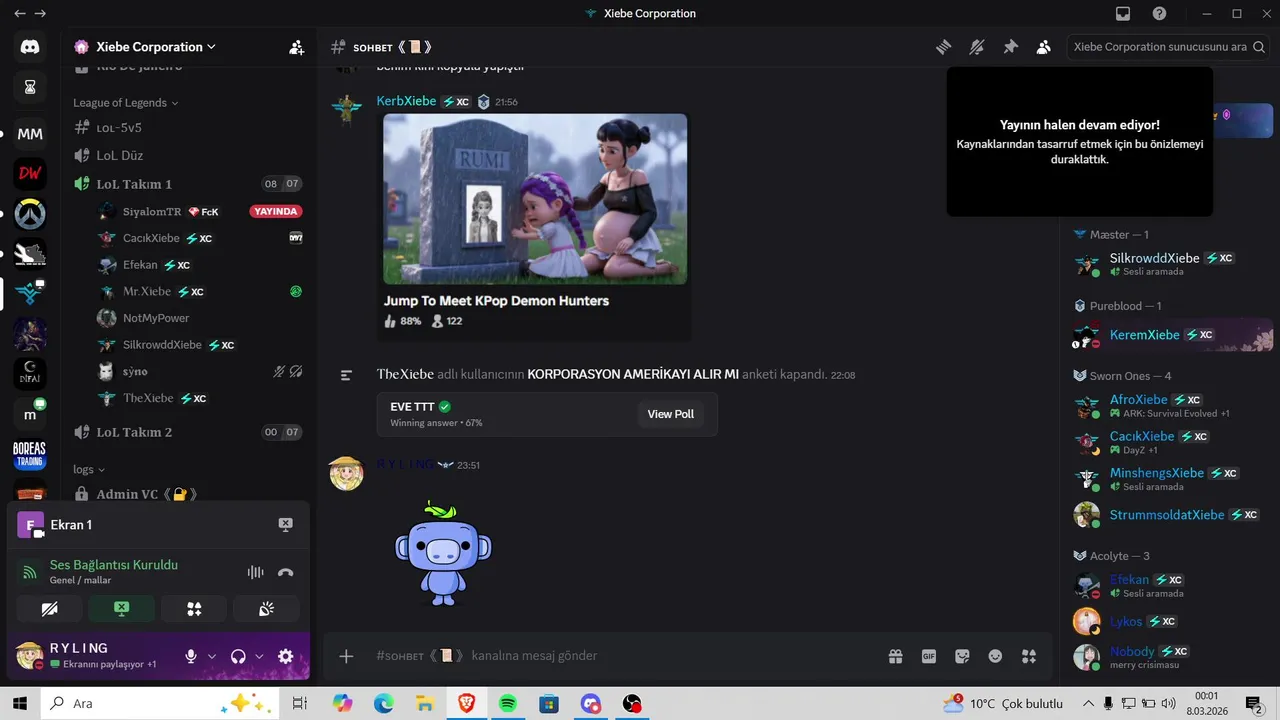Image resolution: width=1280 pixels, height=720 pixels.
Task: Show pinned messages
Action: click(1010, 47)
